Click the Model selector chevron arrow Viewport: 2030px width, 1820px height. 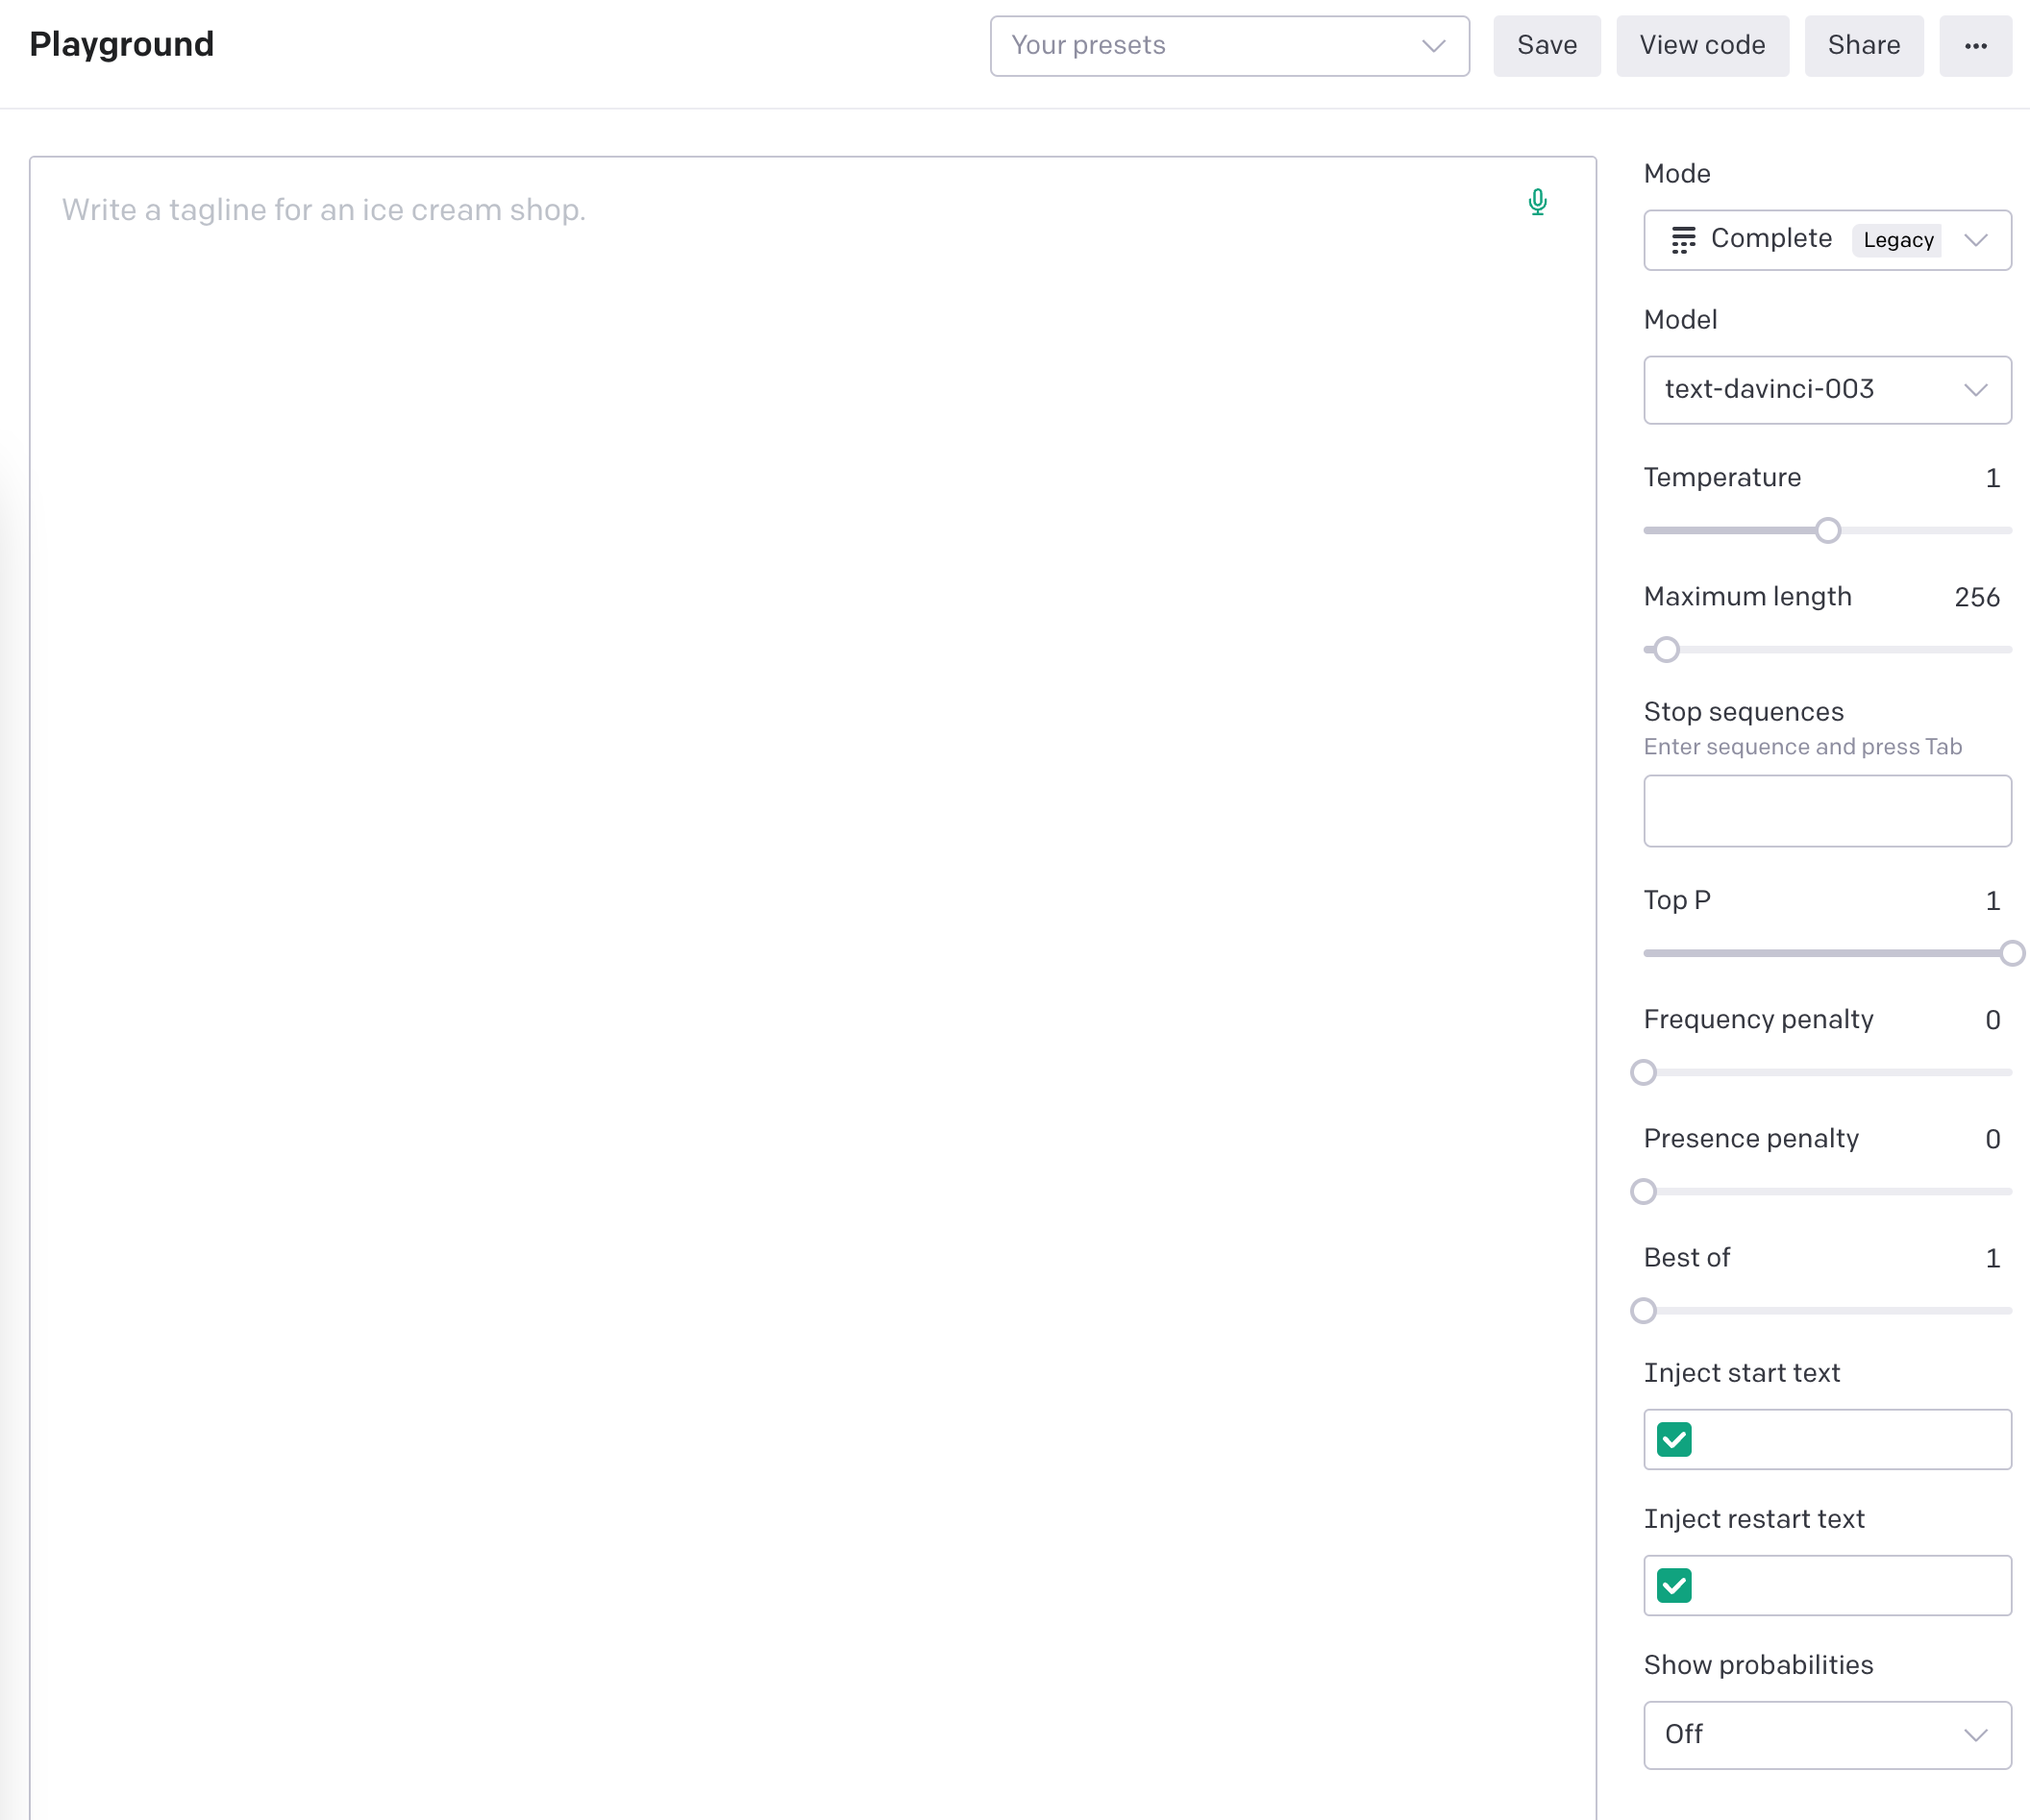pos(1976,390)
